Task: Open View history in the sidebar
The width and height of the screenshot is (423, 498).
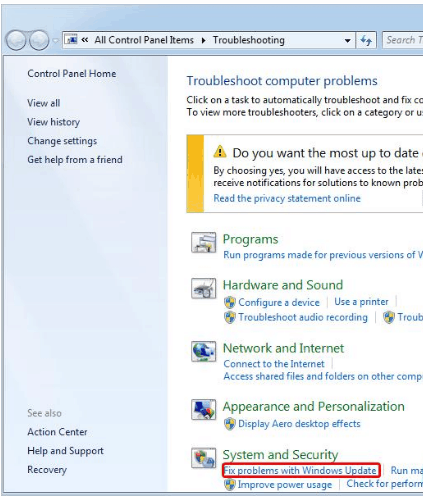Action: pyautogui.click(x=54, y=122)
